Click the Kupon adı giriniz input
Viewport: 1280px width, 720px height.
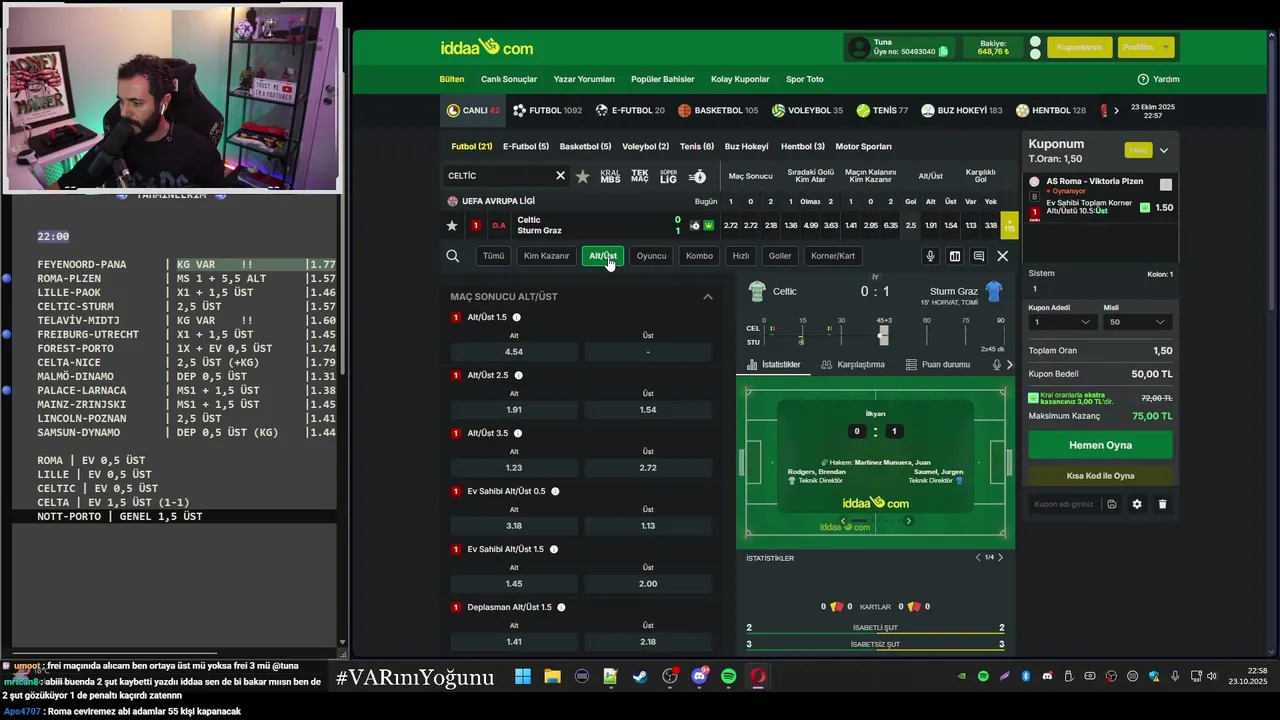1063,504
